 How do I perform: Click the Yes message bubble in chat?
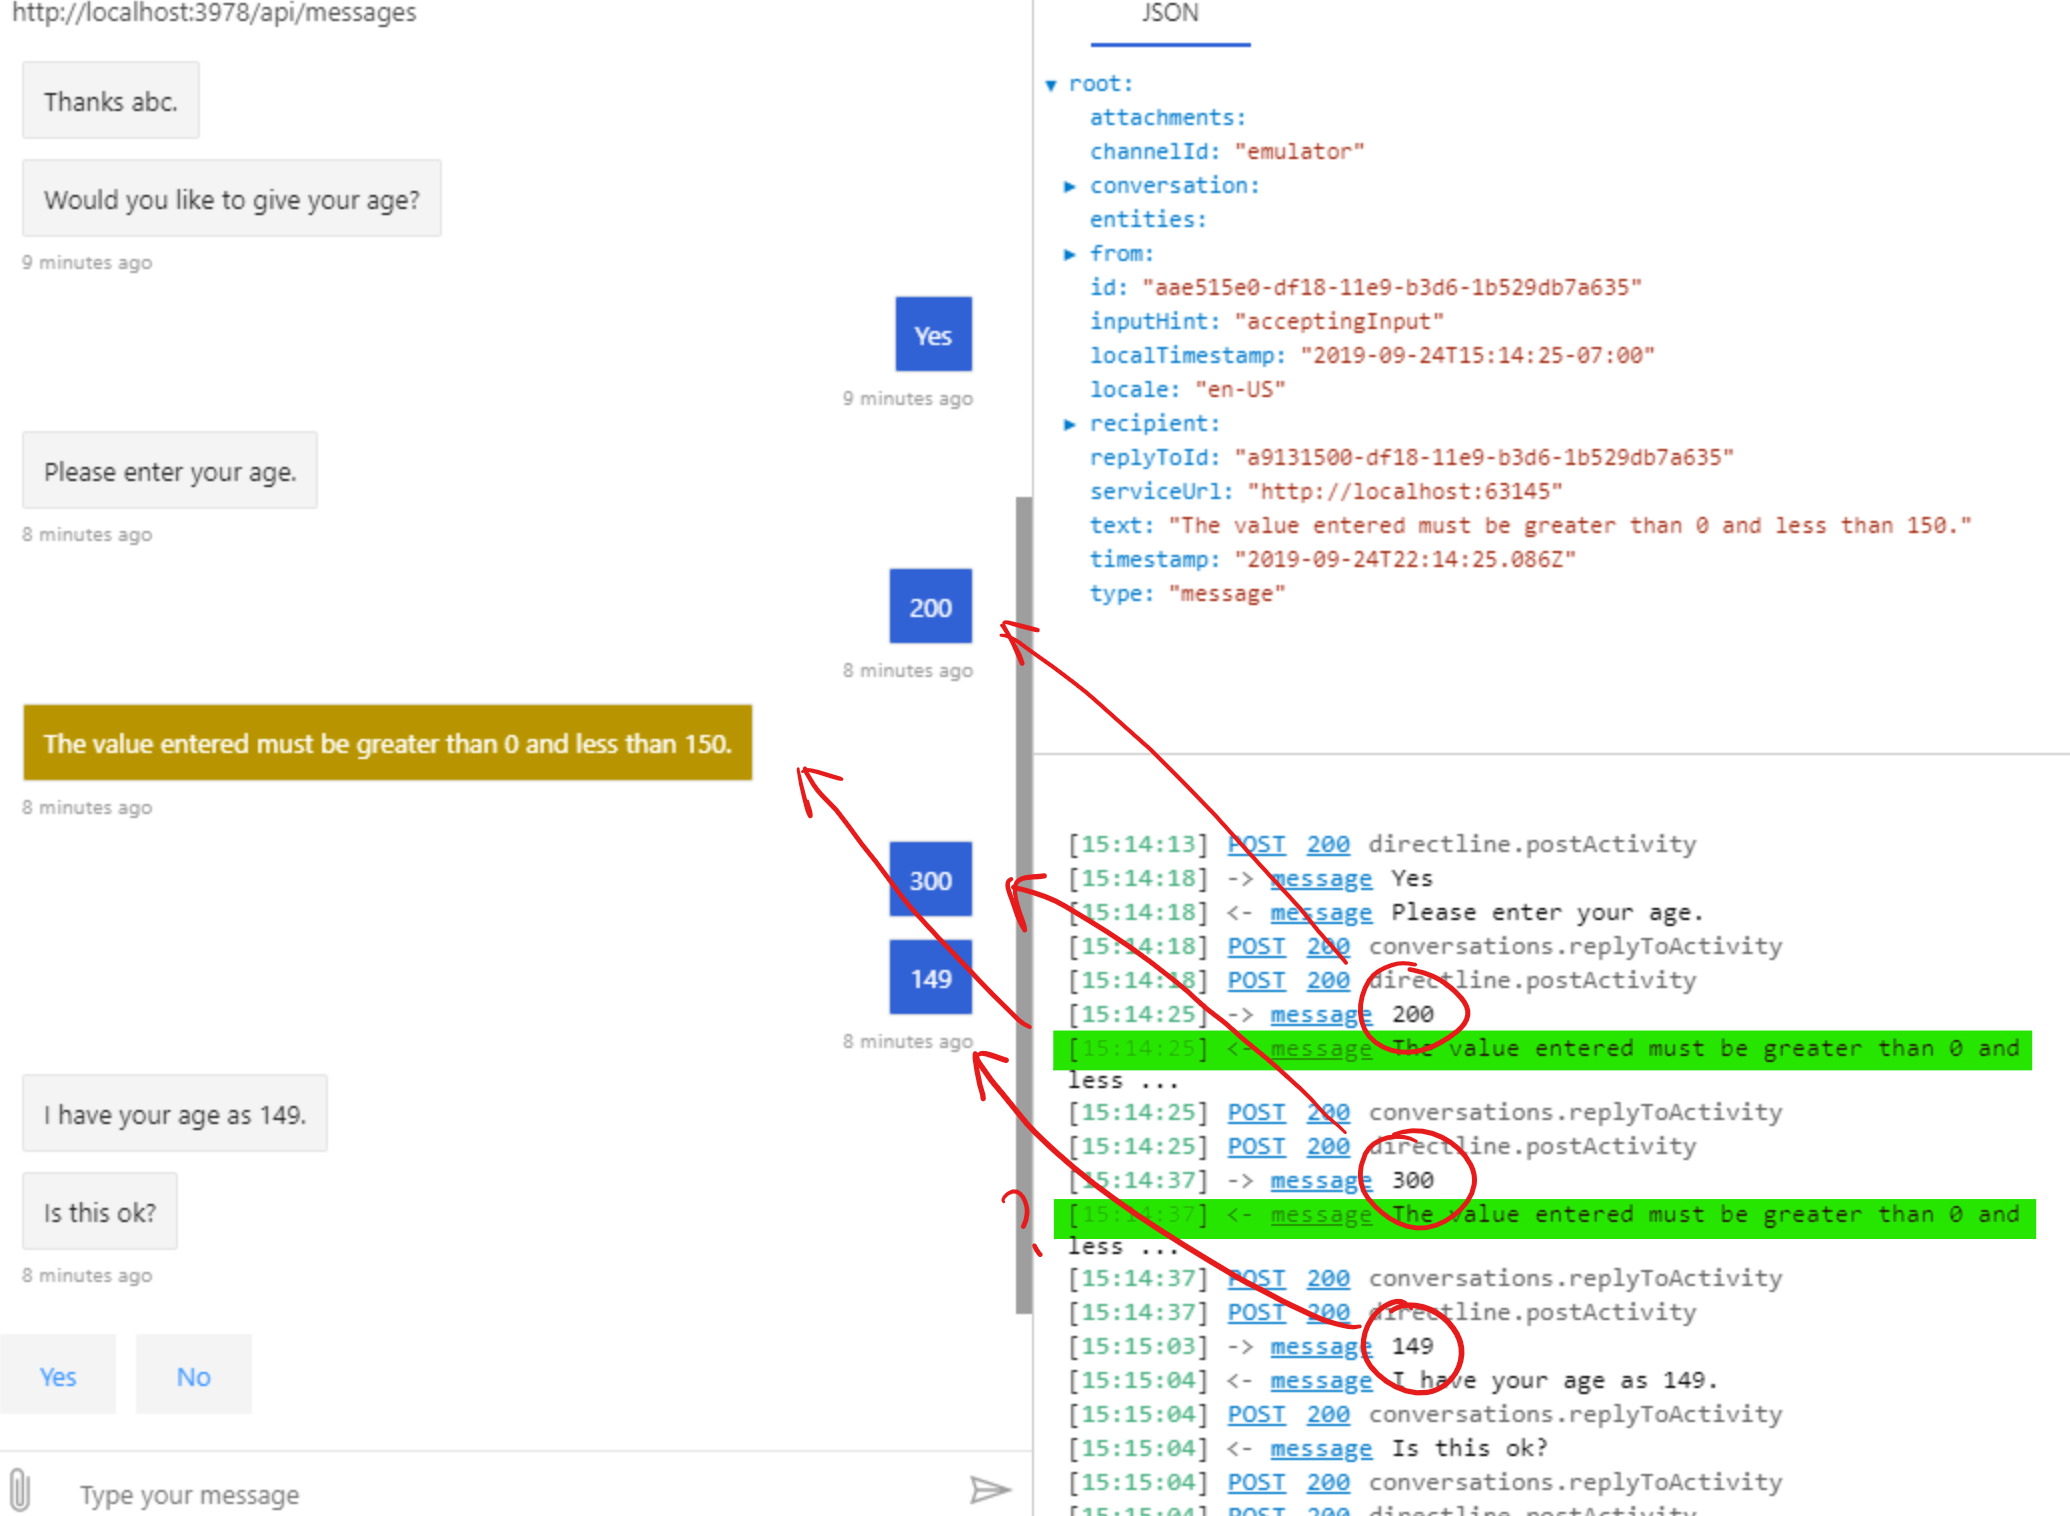(932, 335)
